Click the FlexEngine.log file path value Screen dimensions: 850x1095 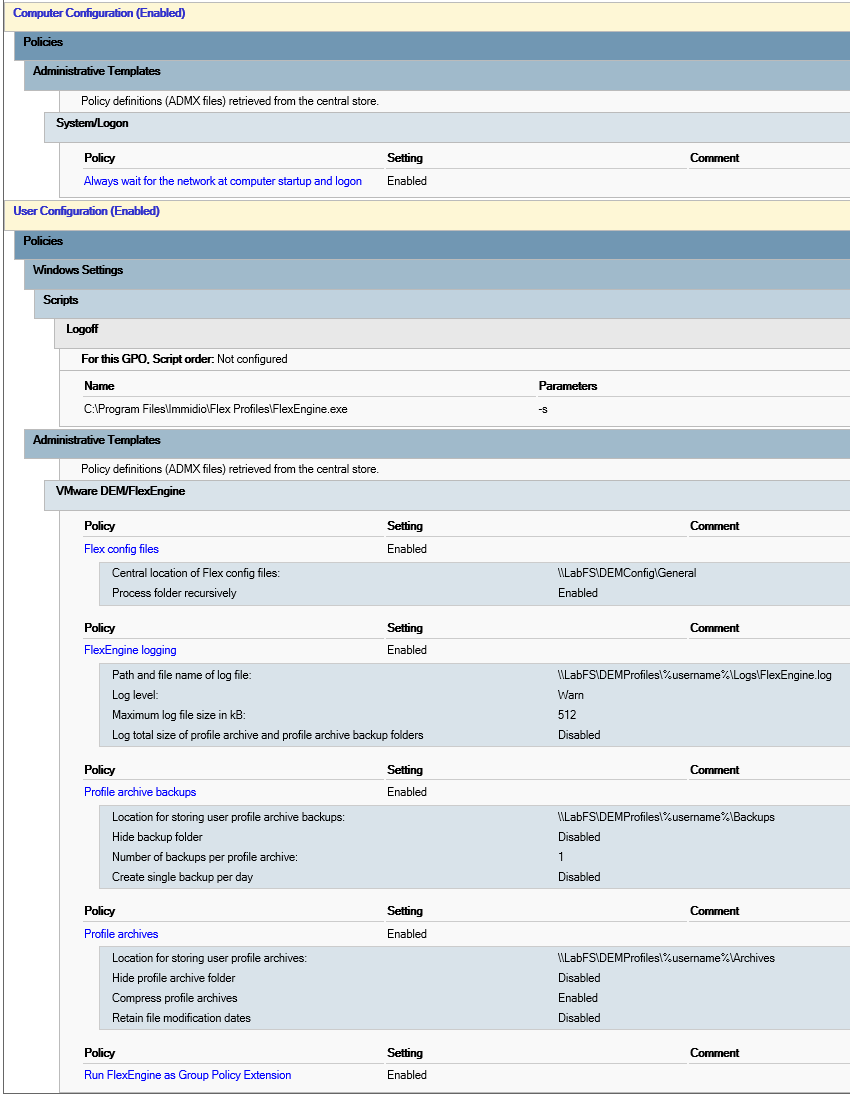click(x=694, y=676)
